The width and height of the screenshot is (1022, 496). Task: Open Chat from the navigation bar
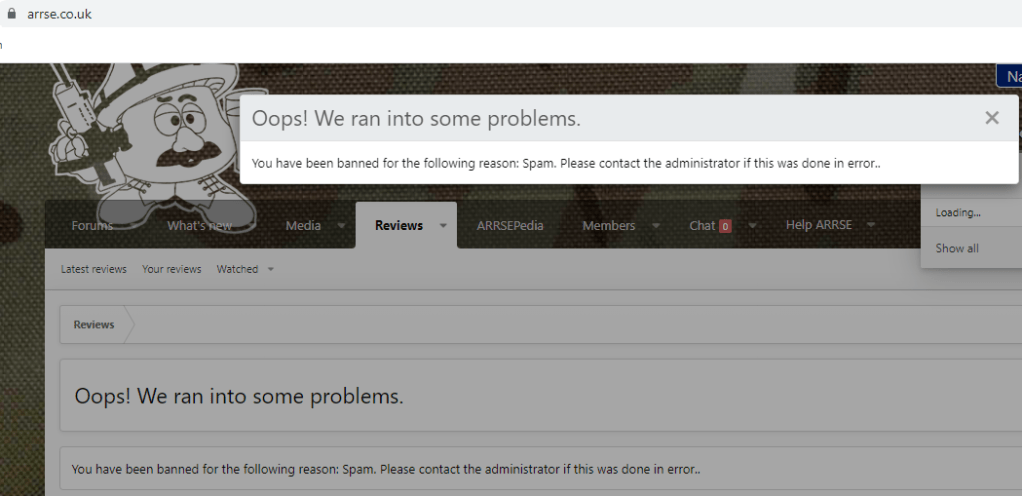[702, 225]
